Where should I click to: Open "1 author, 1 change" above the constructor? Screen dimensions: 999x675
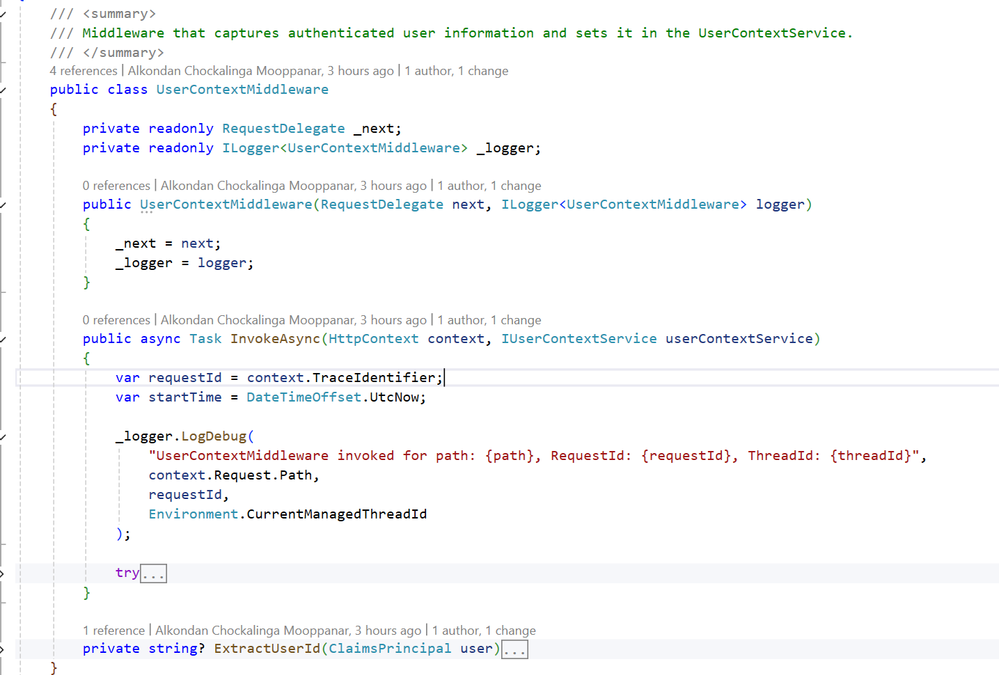coord(489,185)
